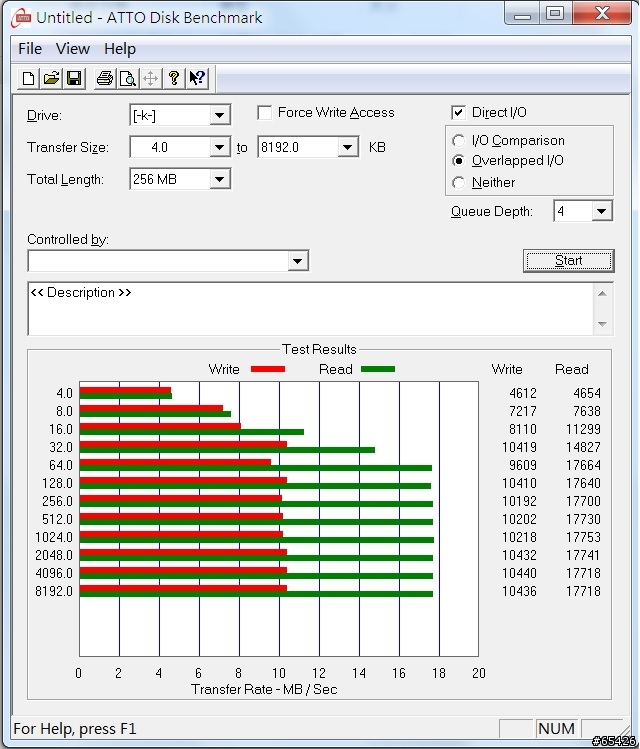The image size is (640, 749).
Task: Maximize the ATTO Disk Benchmark window
Action: click(x=555, y=13)
